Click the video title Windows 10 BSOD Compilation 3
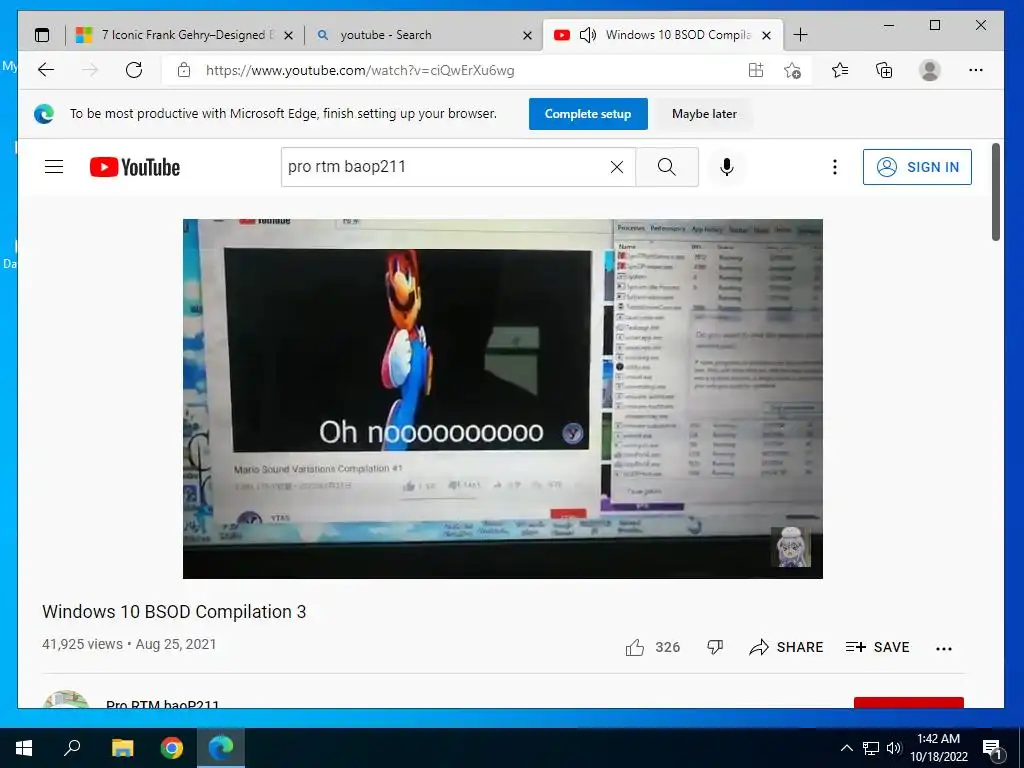The image size is (1024, 768). pyautogui.click(x=174, y=612)
